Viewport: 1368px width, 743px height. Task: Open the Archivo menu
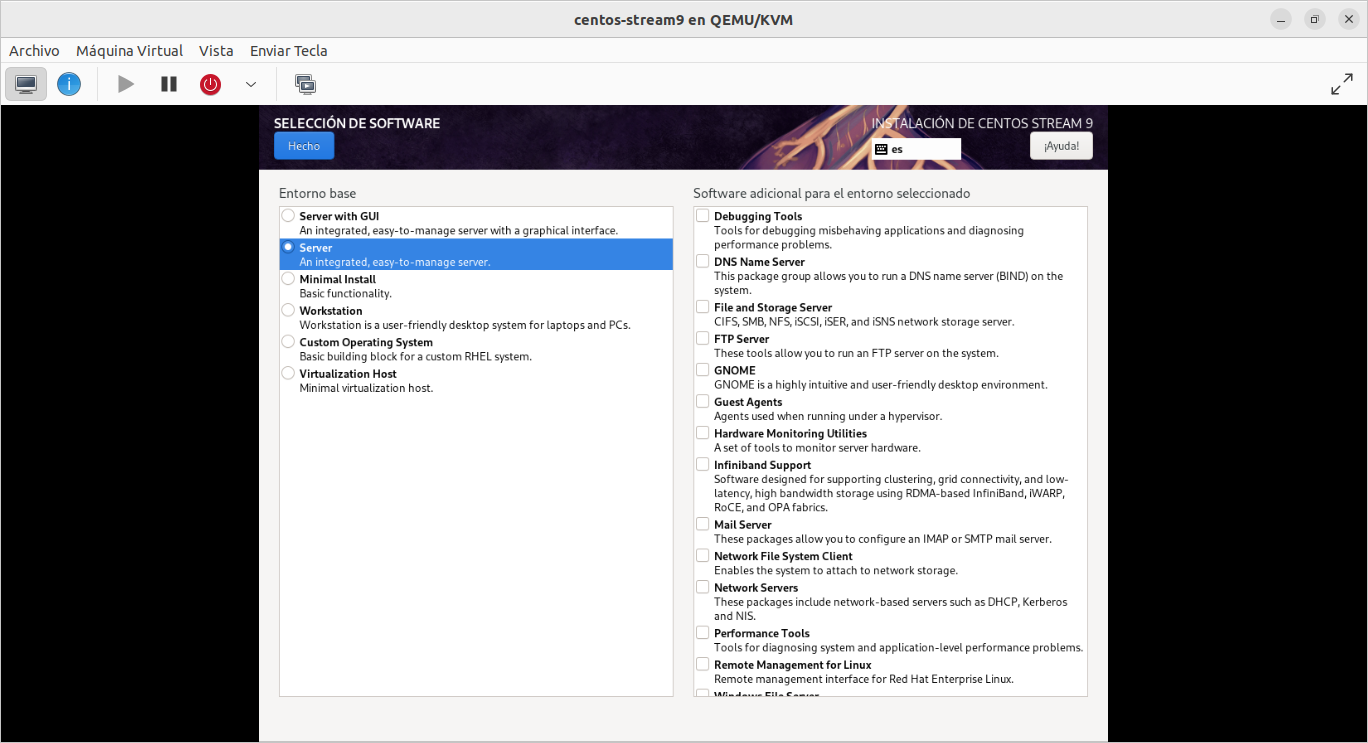point(34,50)
